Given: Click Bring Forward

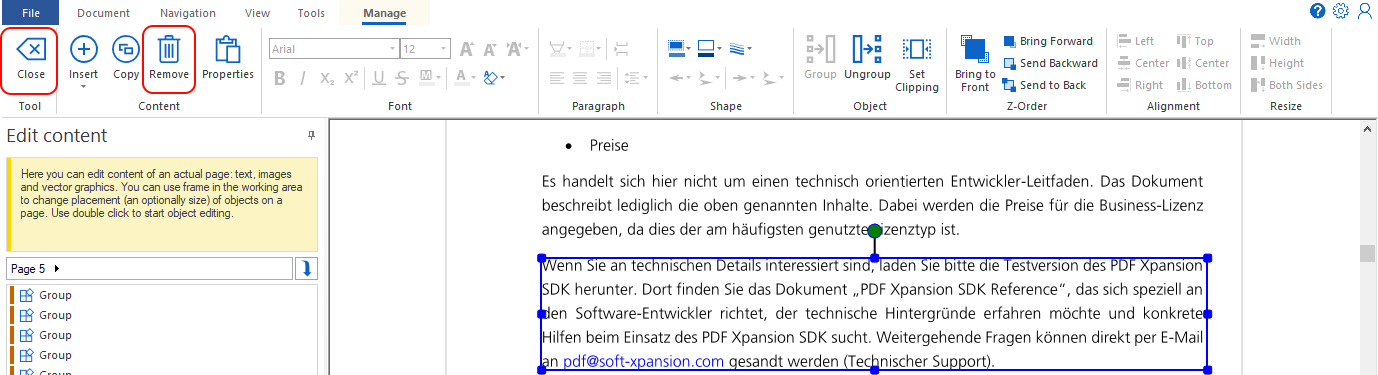Looking at the screenshot, I should (x=1048, y=41).
